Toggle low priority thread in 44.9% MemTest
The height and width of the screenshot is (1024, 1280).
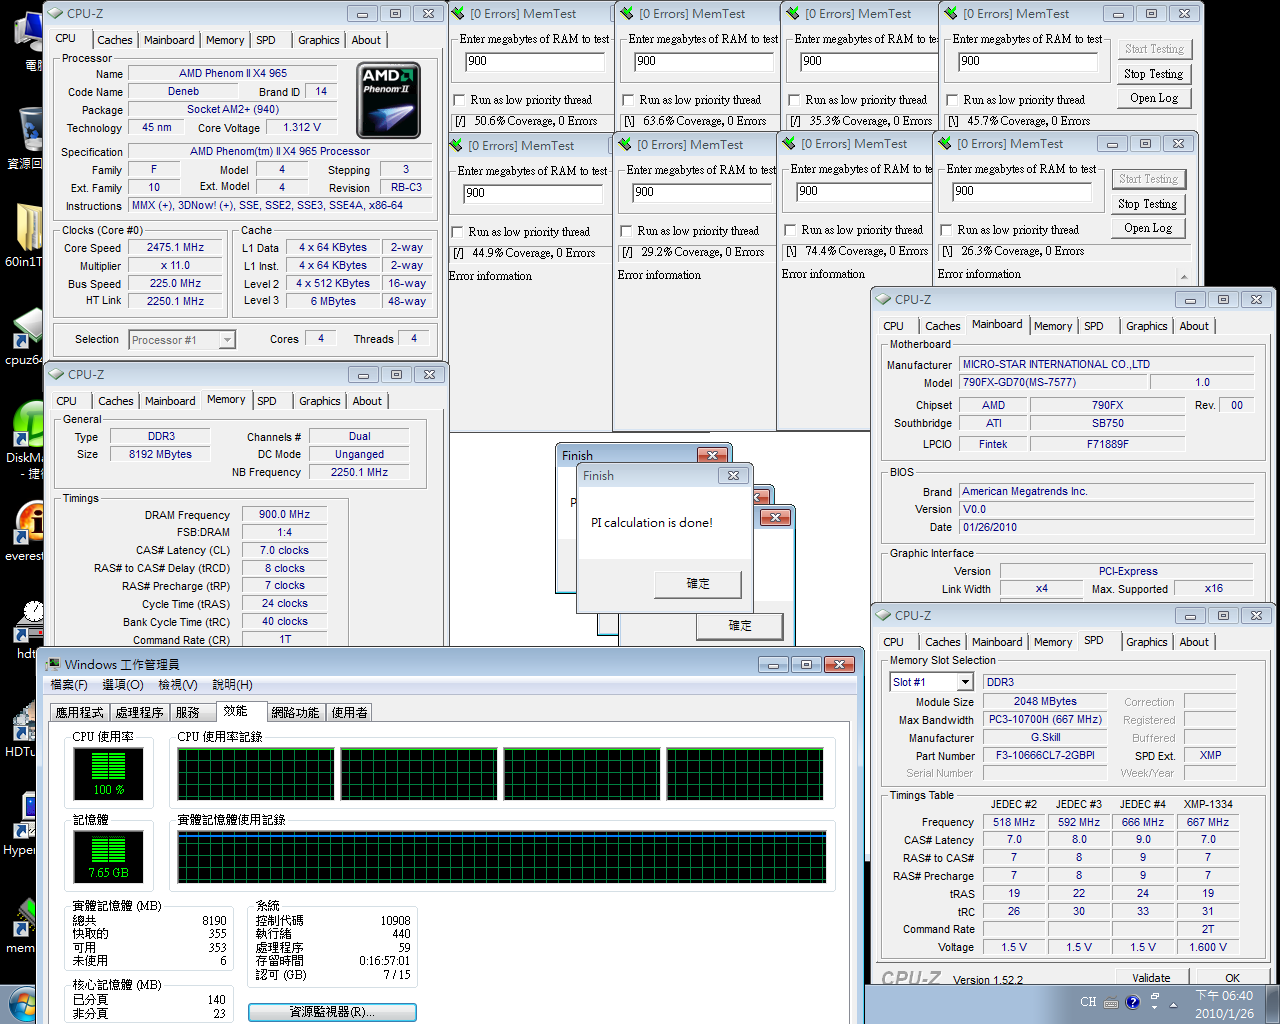(x=458, y=232)
